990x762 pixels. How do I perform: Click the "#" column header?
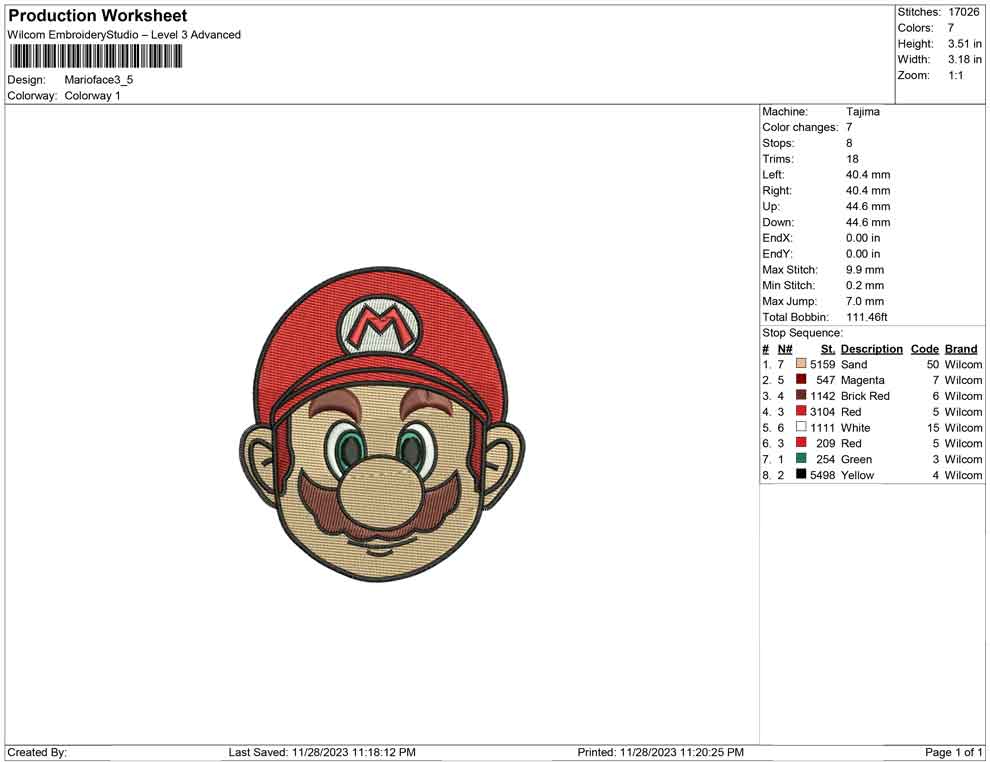click(x=765, y=349)
